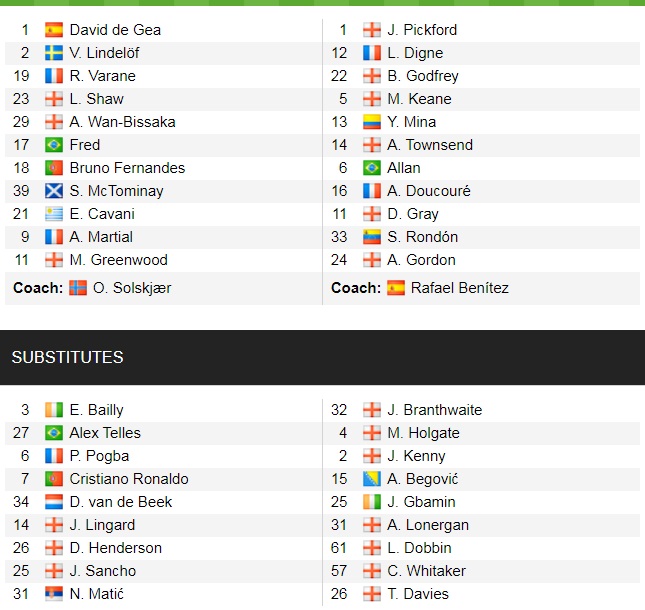The image size is (645, 610).
Task: Click the Spain flag beside David de Gea
Action: click(54, 30)
